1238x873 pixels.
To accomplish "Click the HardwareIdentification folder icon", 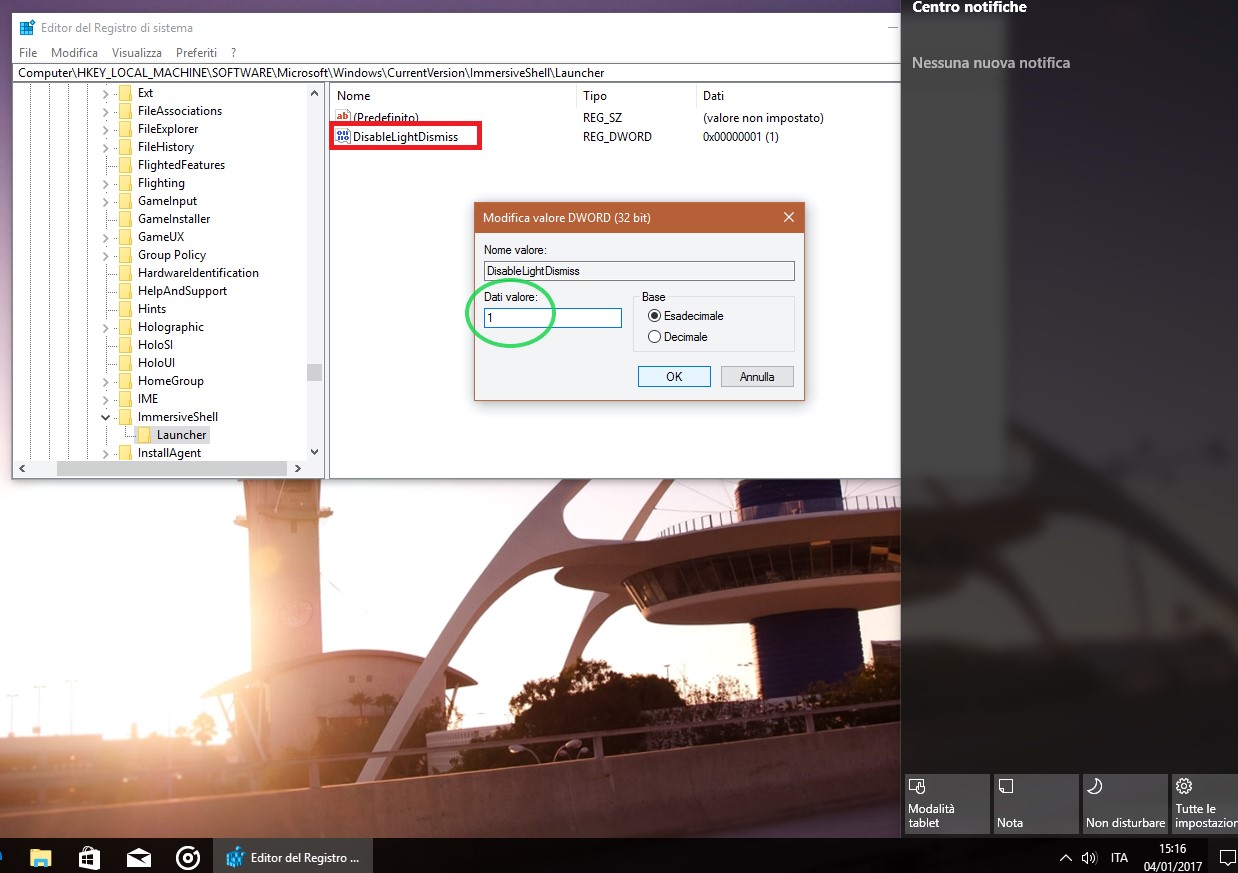I will tap(125, 273).
